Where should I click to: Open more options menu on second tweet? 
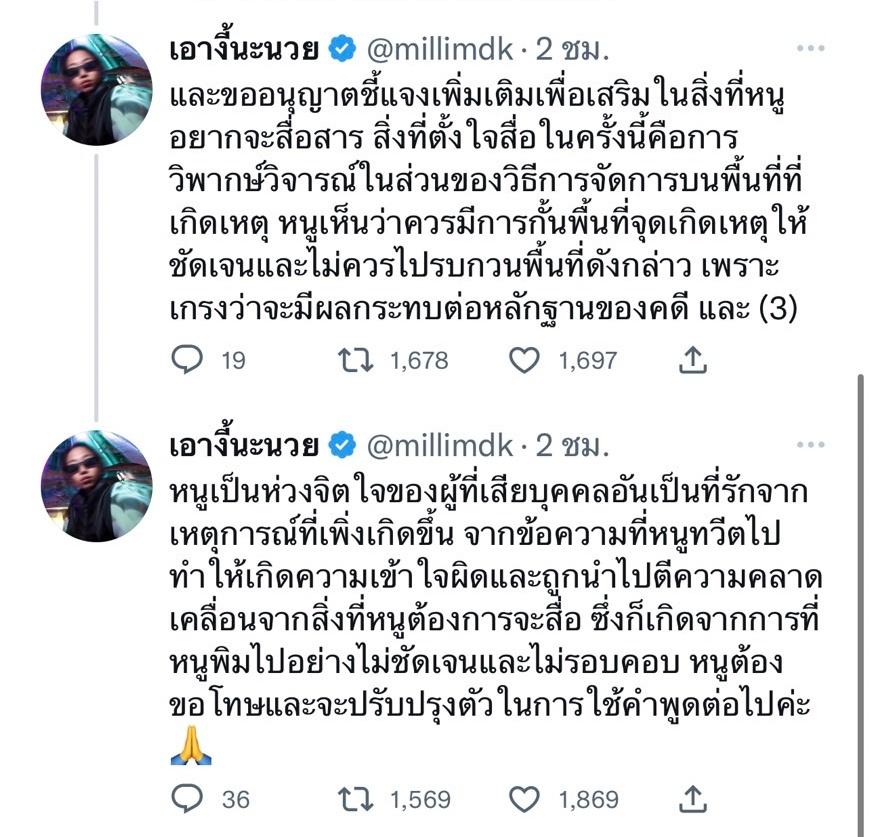click(811, 443)
